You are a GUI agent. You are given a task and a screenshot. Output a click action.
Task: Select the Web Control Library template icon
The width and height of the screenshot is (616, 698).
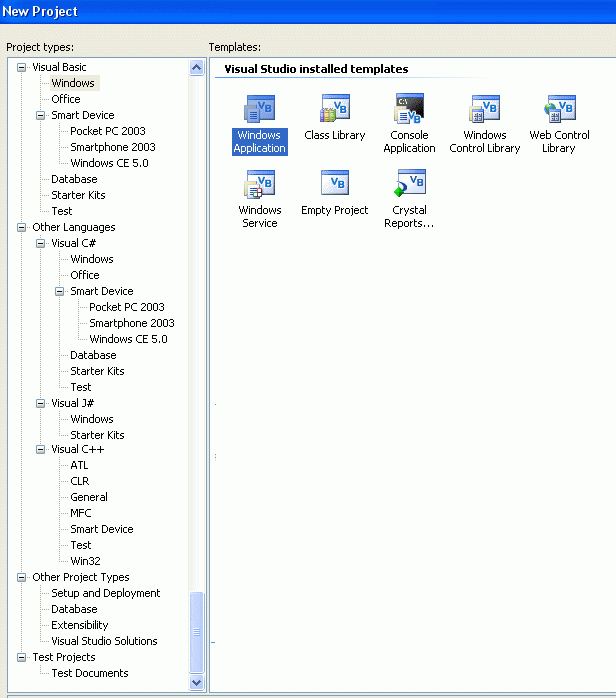[559, 109]
